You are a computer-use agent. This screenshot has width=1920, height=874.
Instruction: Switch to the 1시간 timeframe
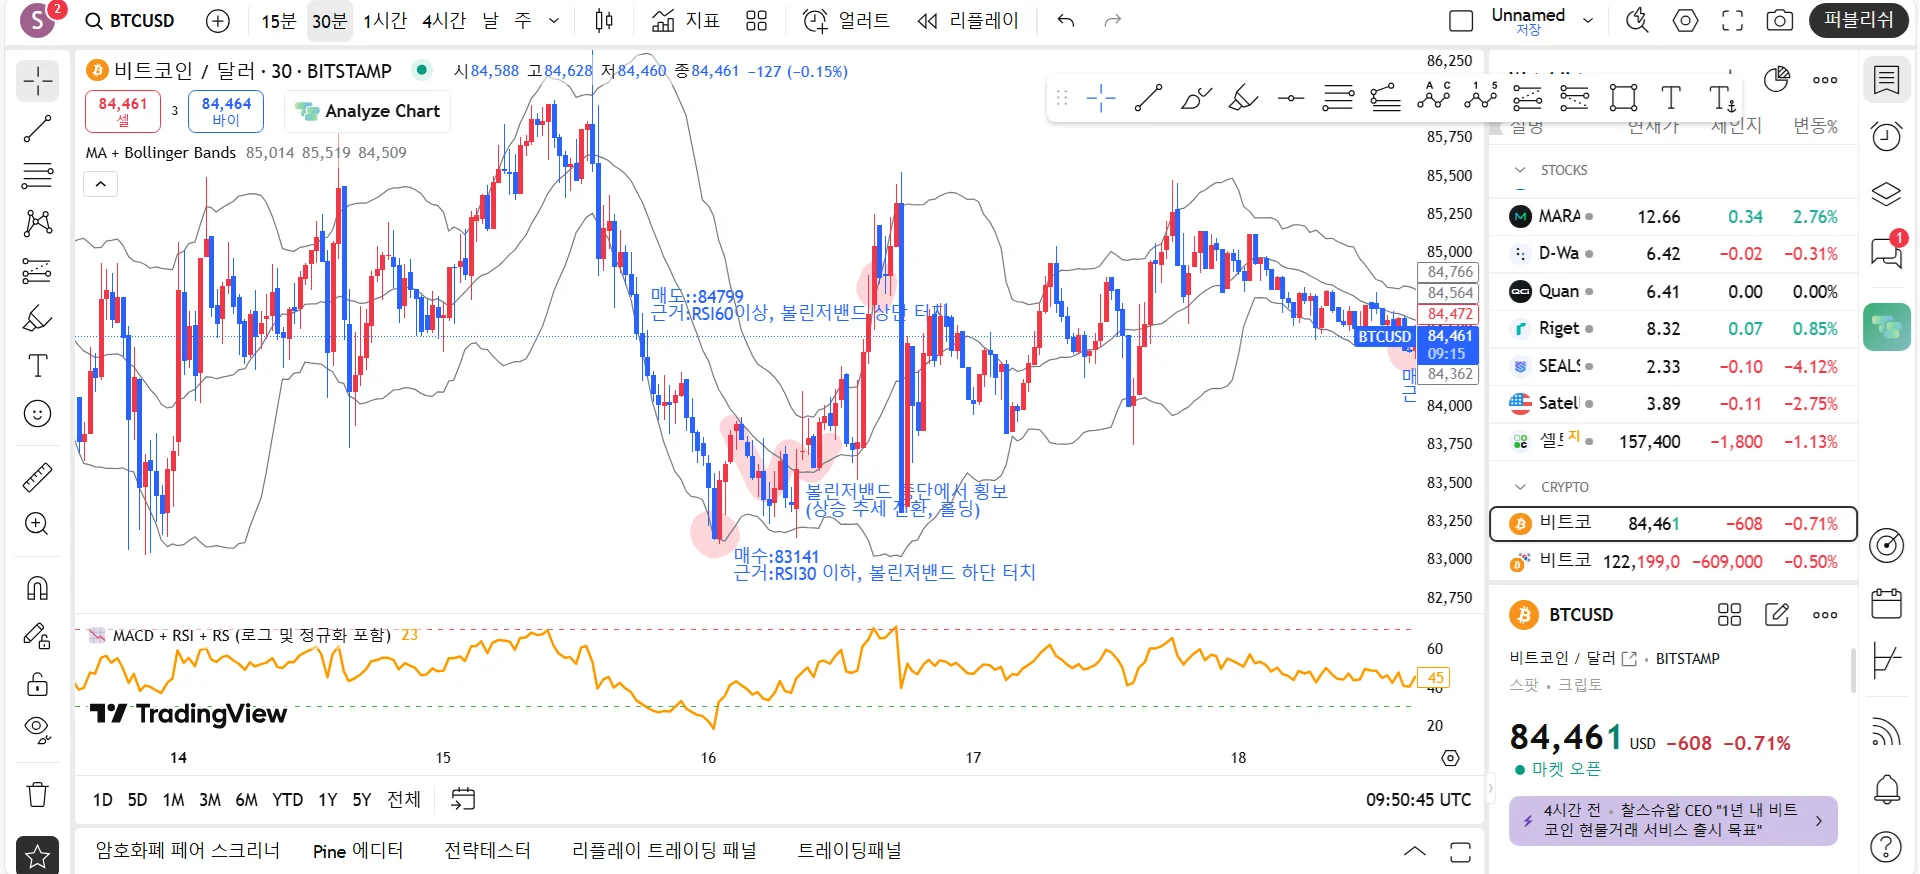pos(385,21)
